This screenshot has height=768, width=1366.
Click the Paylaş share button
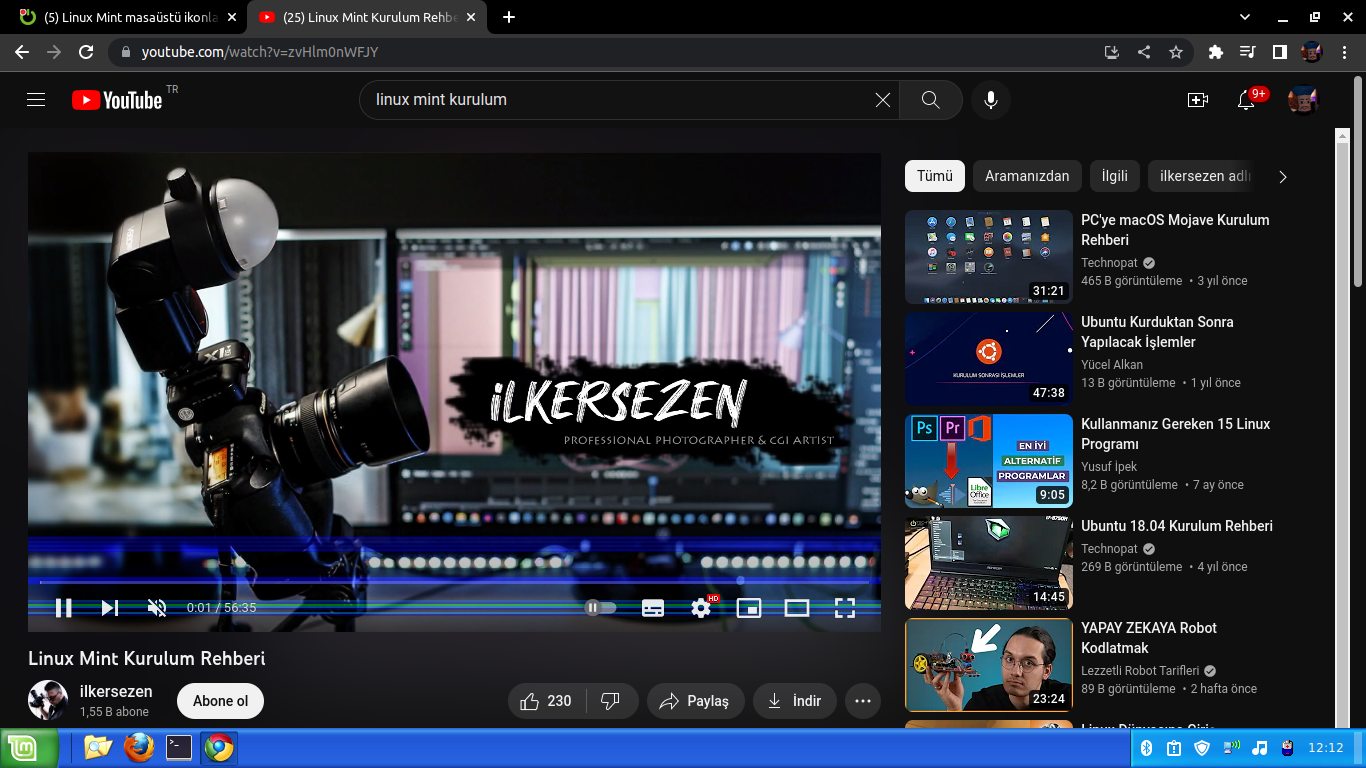[696, 701]
